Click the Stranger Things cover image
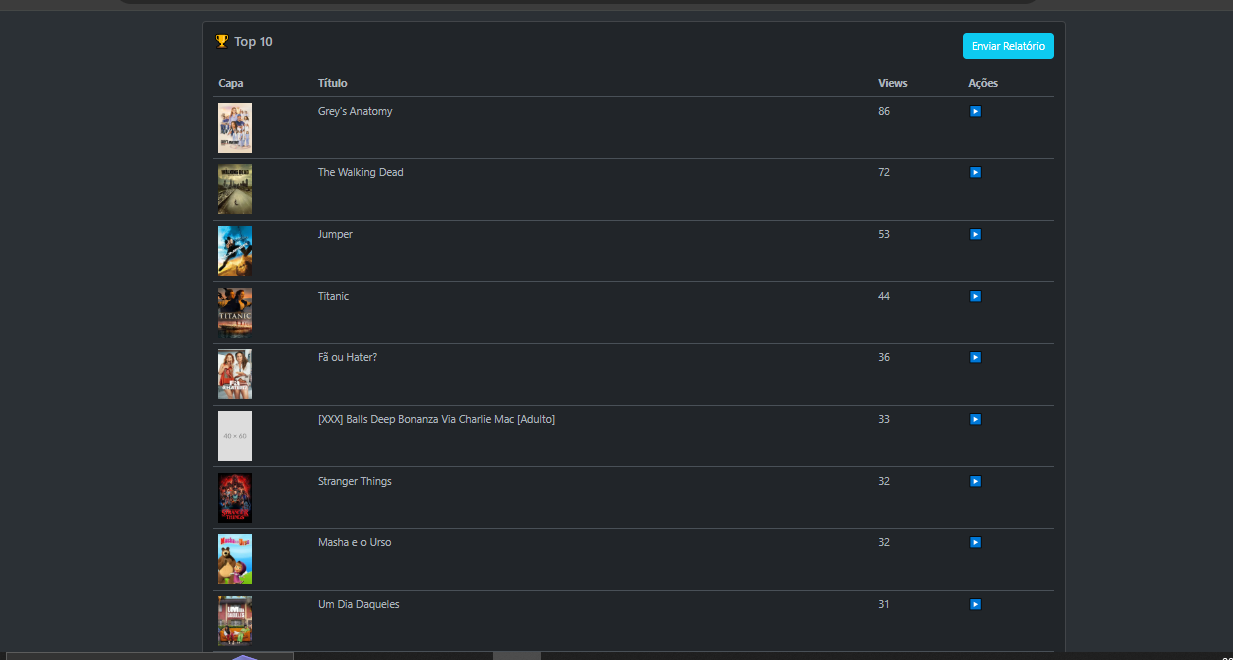1233x660 pixels. click(x=235, y=498)
